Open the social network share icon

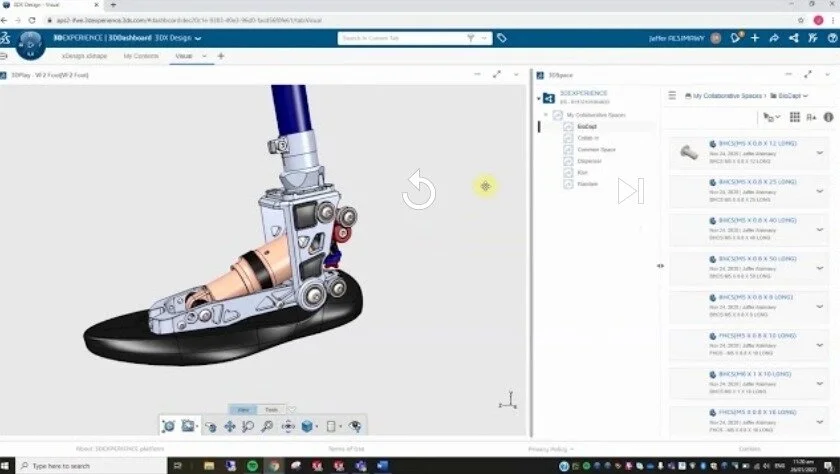point(793,37)
